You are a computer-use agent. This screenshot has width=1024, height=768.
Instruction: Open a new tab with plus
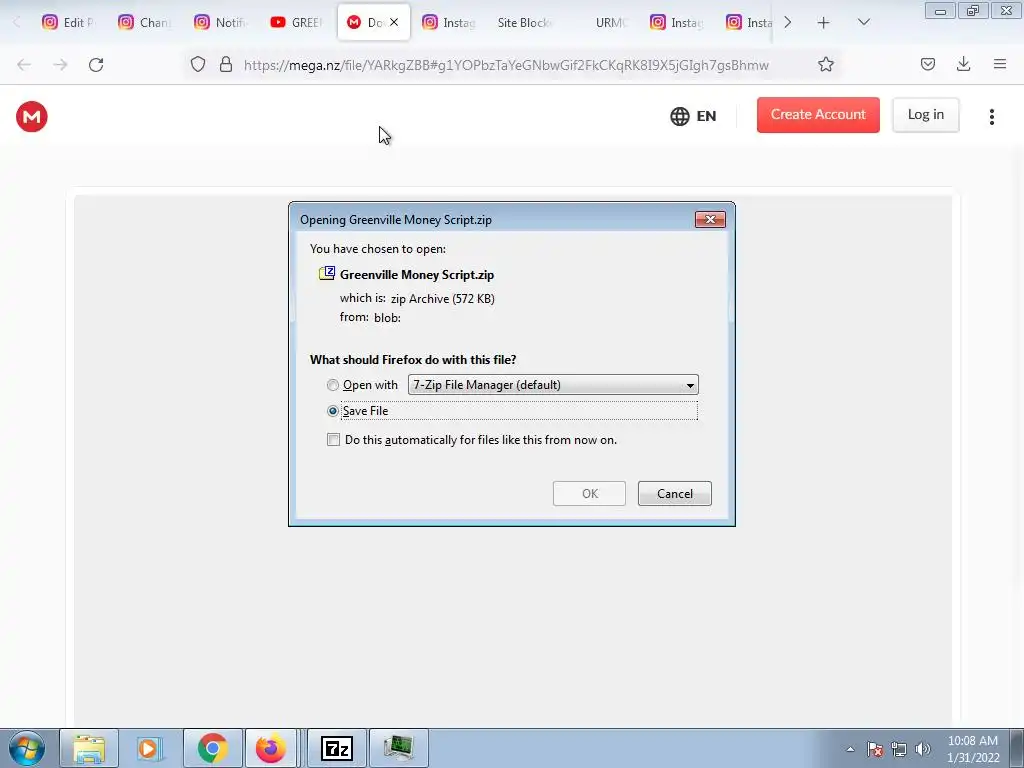[824, 23]
